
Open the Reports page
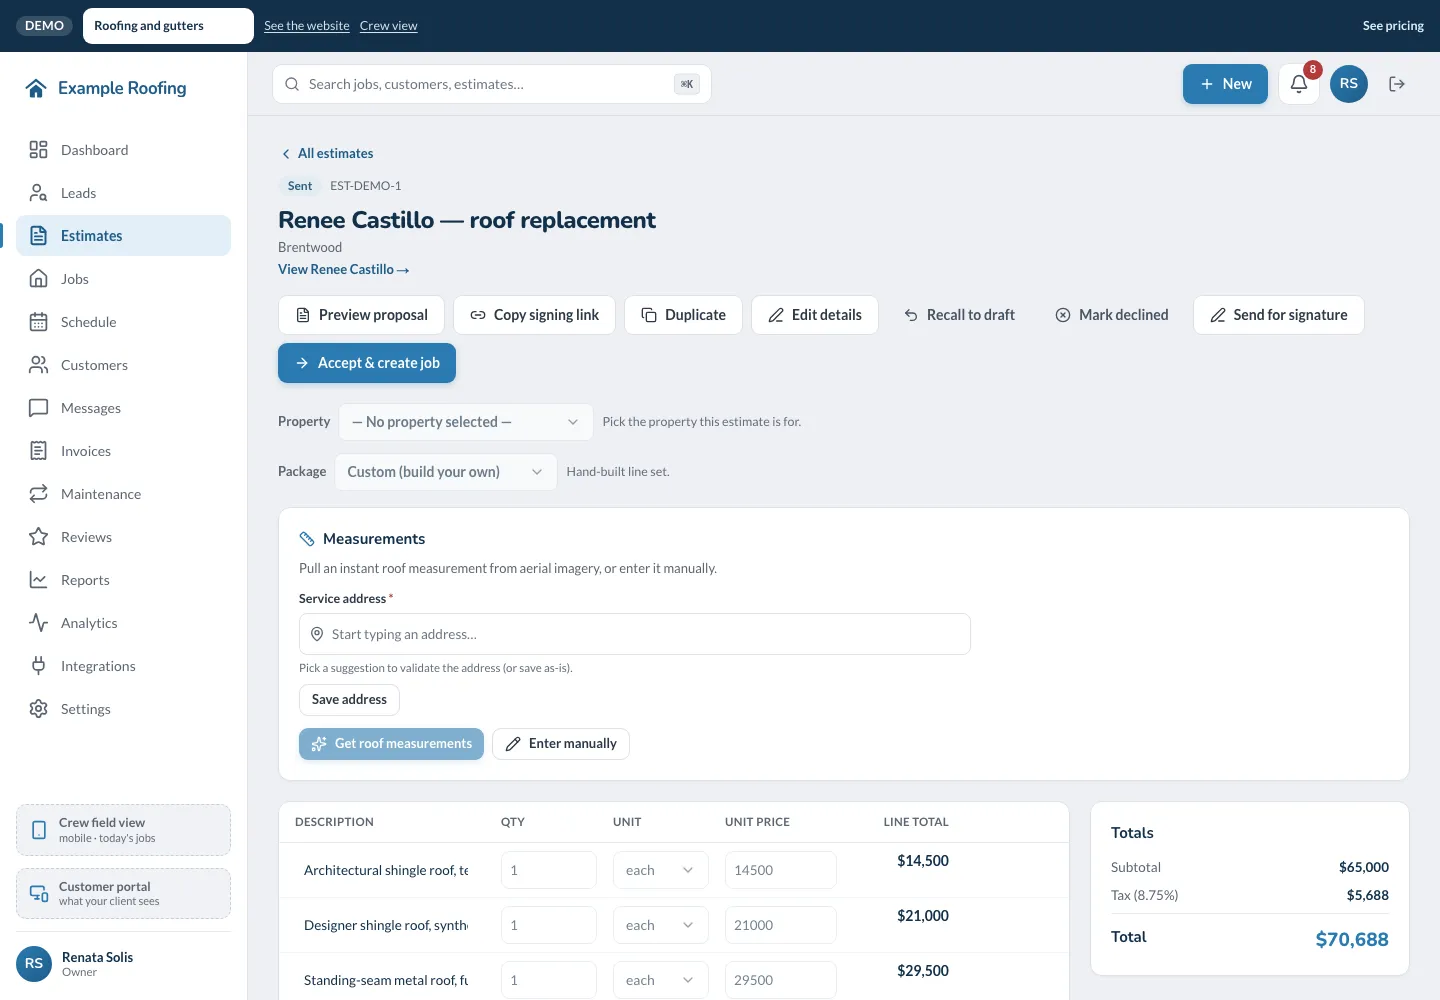(123, 580)
